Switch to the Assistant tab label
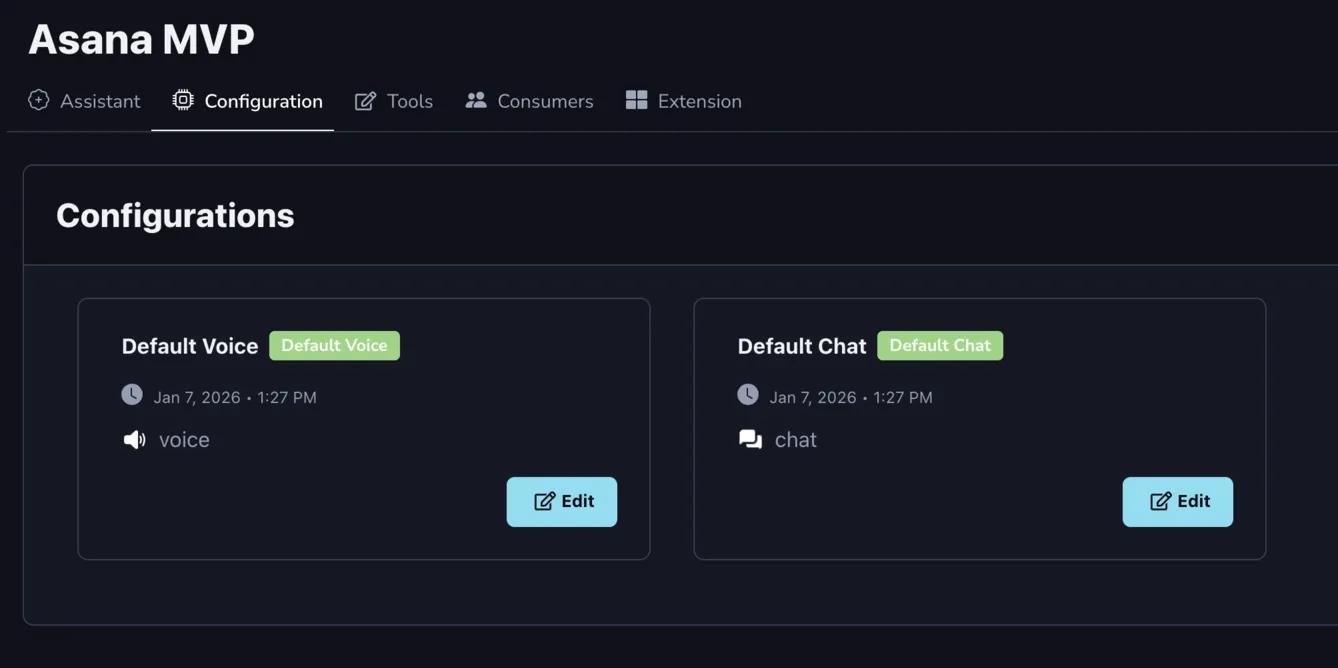The image size is (1338, 668). click(100, 101)
